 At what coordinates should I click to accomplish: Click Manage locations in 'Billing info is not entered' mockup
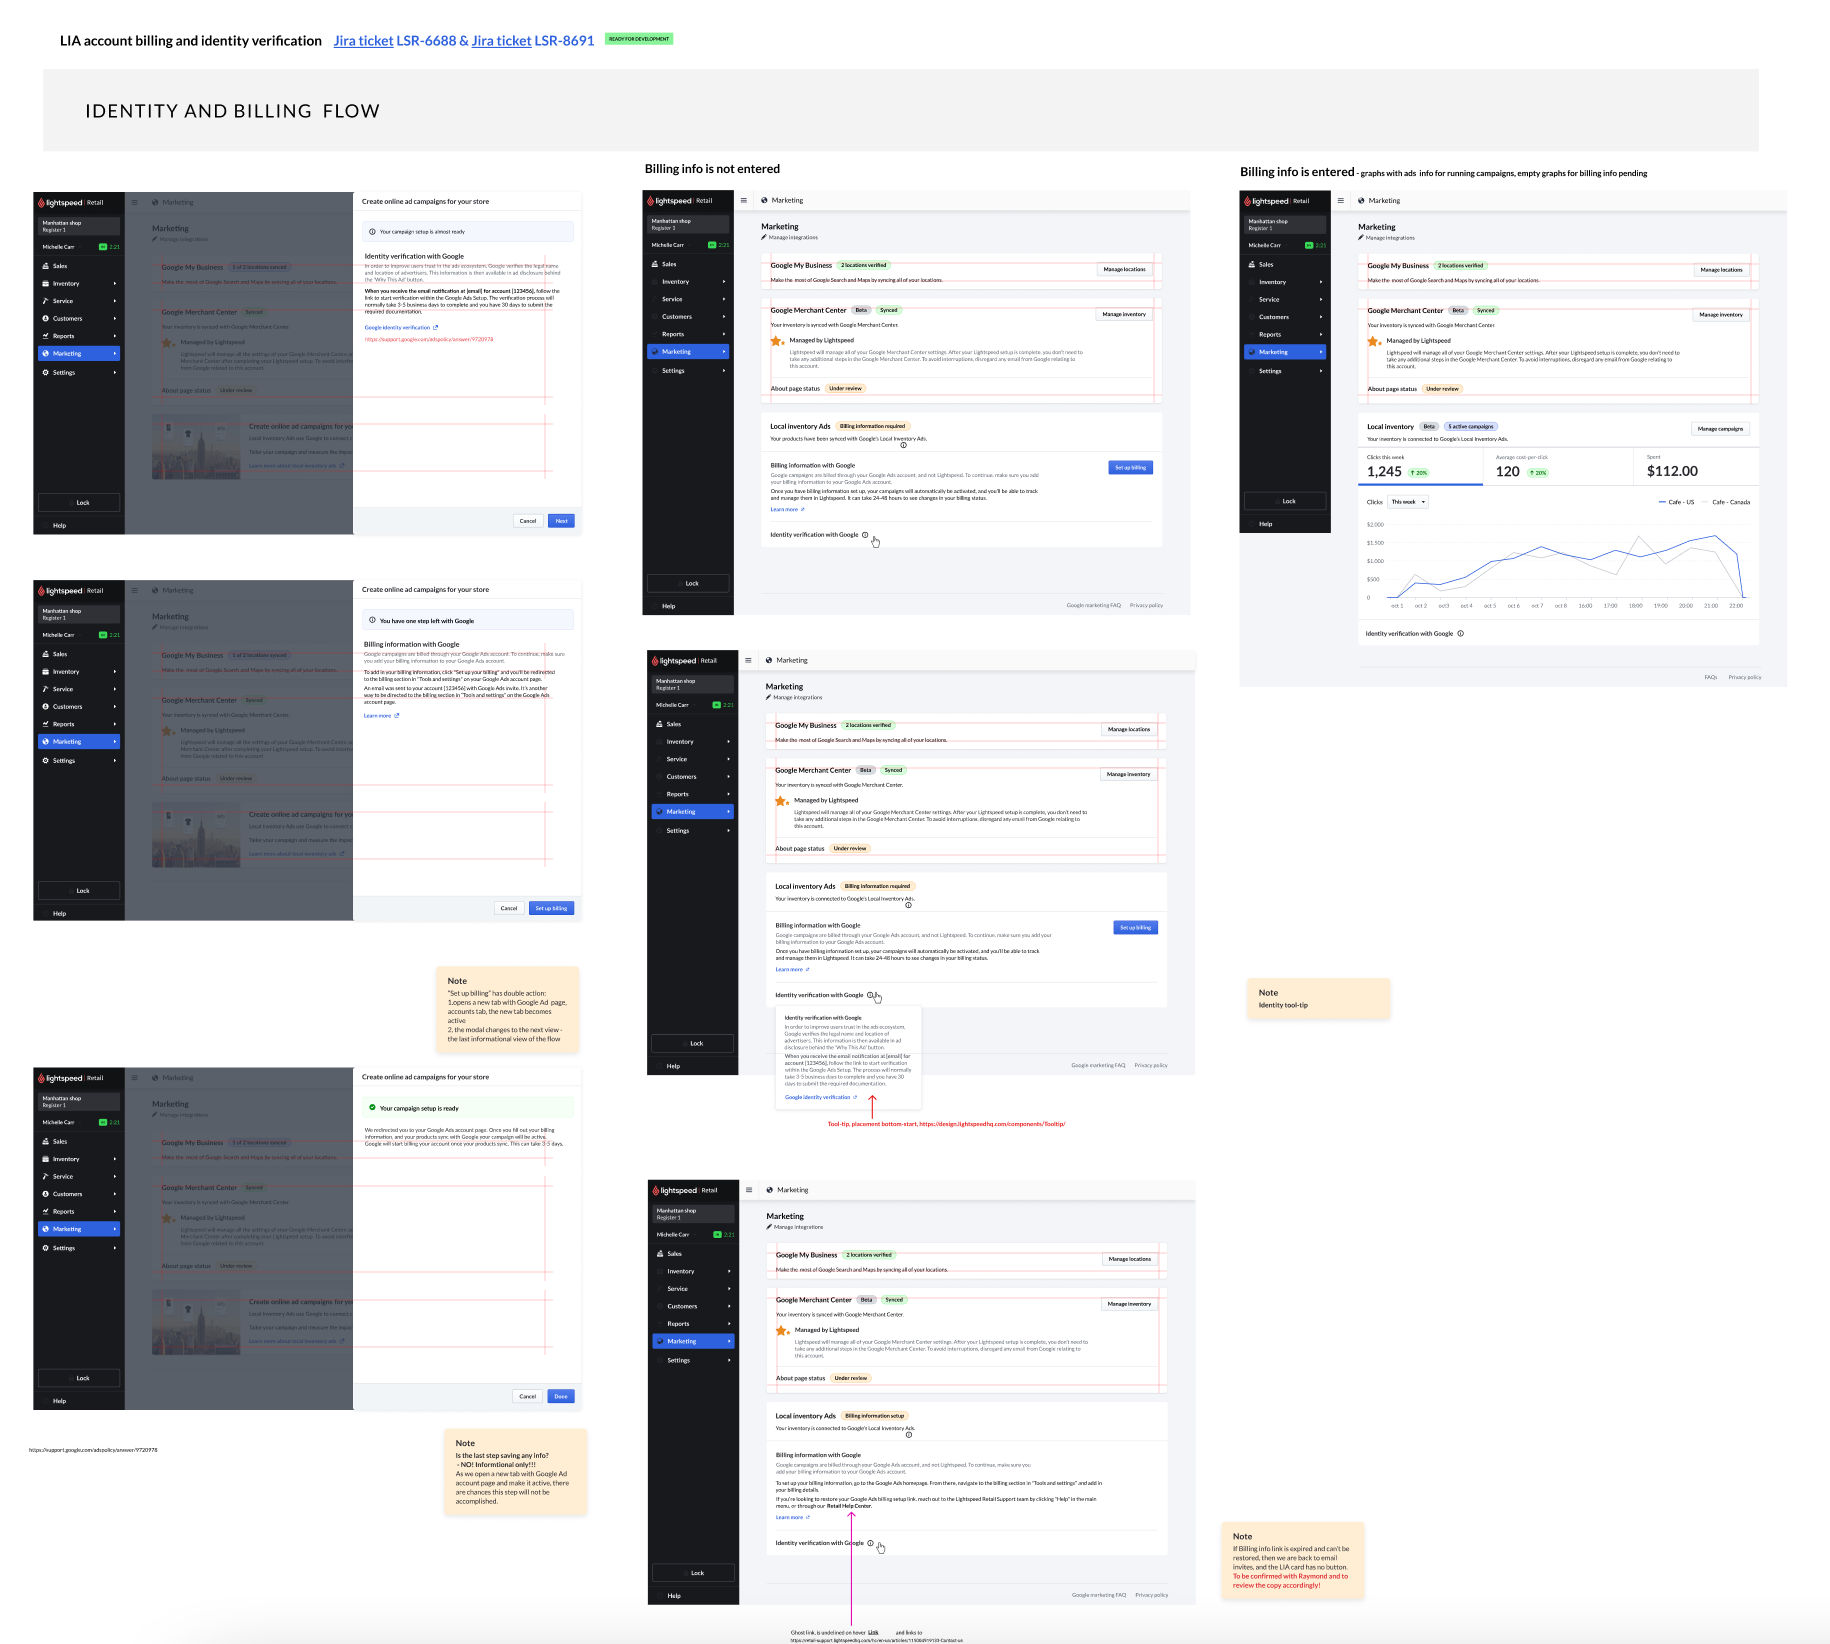point(1124,269)
